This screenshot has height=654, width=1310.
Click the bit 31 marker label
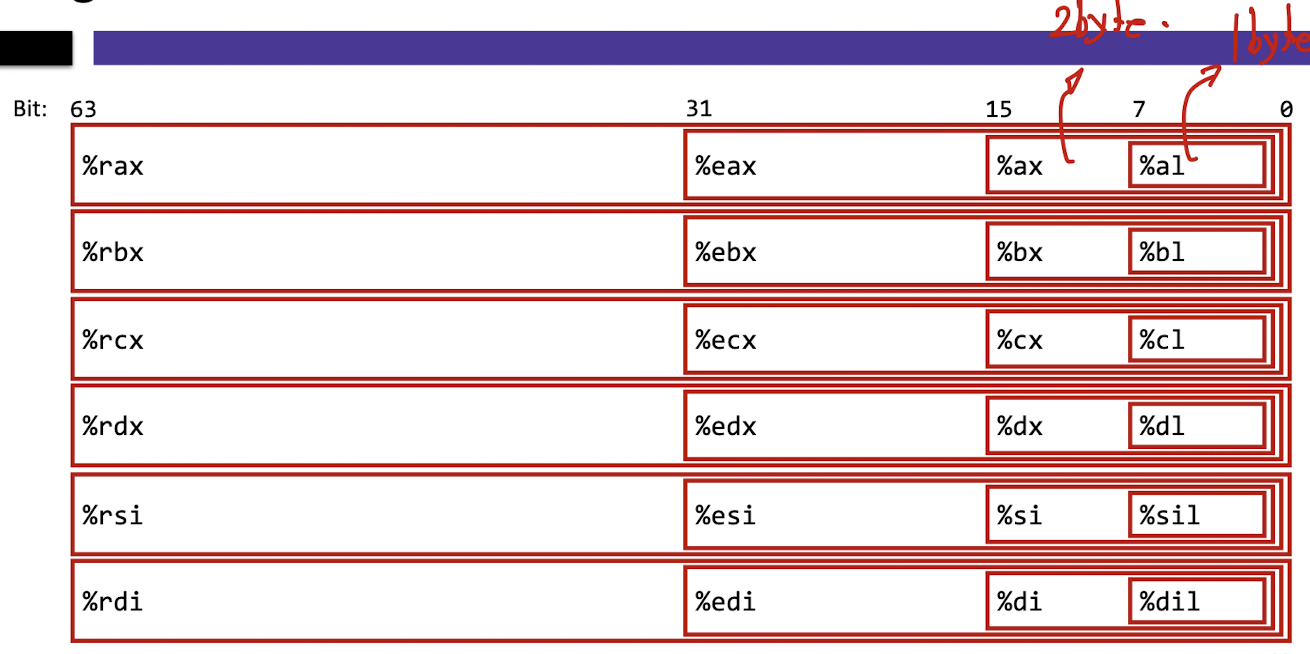pos(699,109)
